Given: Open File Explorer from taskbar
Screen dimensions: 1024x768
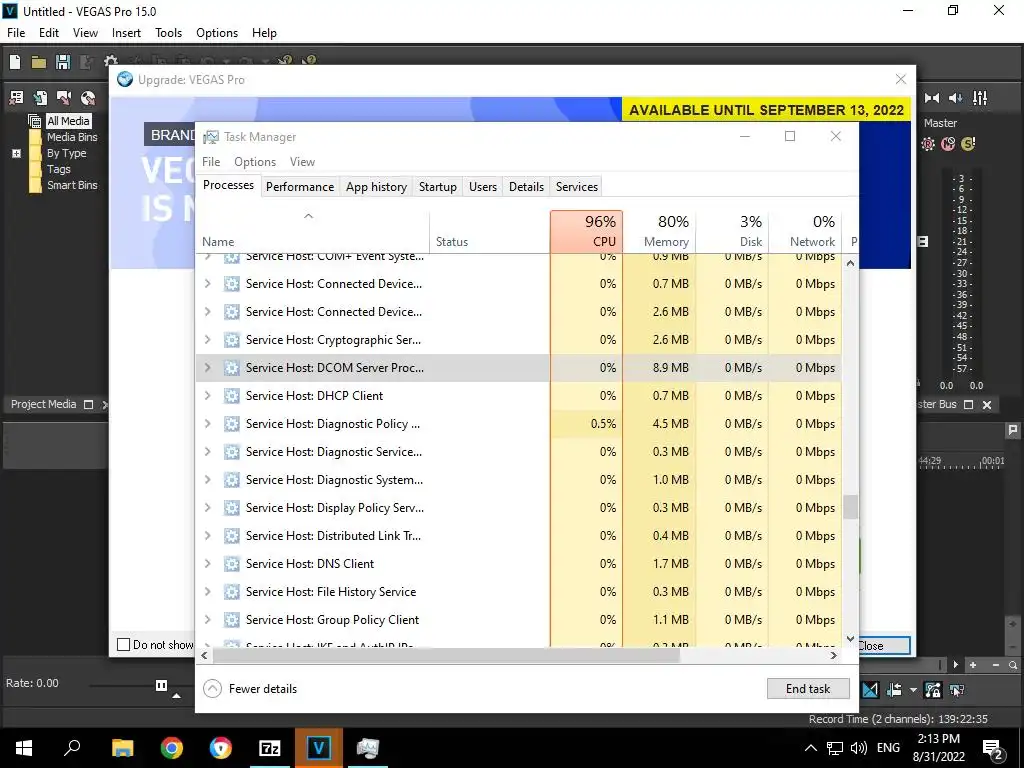Looking at the screenshot, I should pyautogui.click(x=122, y=748).
